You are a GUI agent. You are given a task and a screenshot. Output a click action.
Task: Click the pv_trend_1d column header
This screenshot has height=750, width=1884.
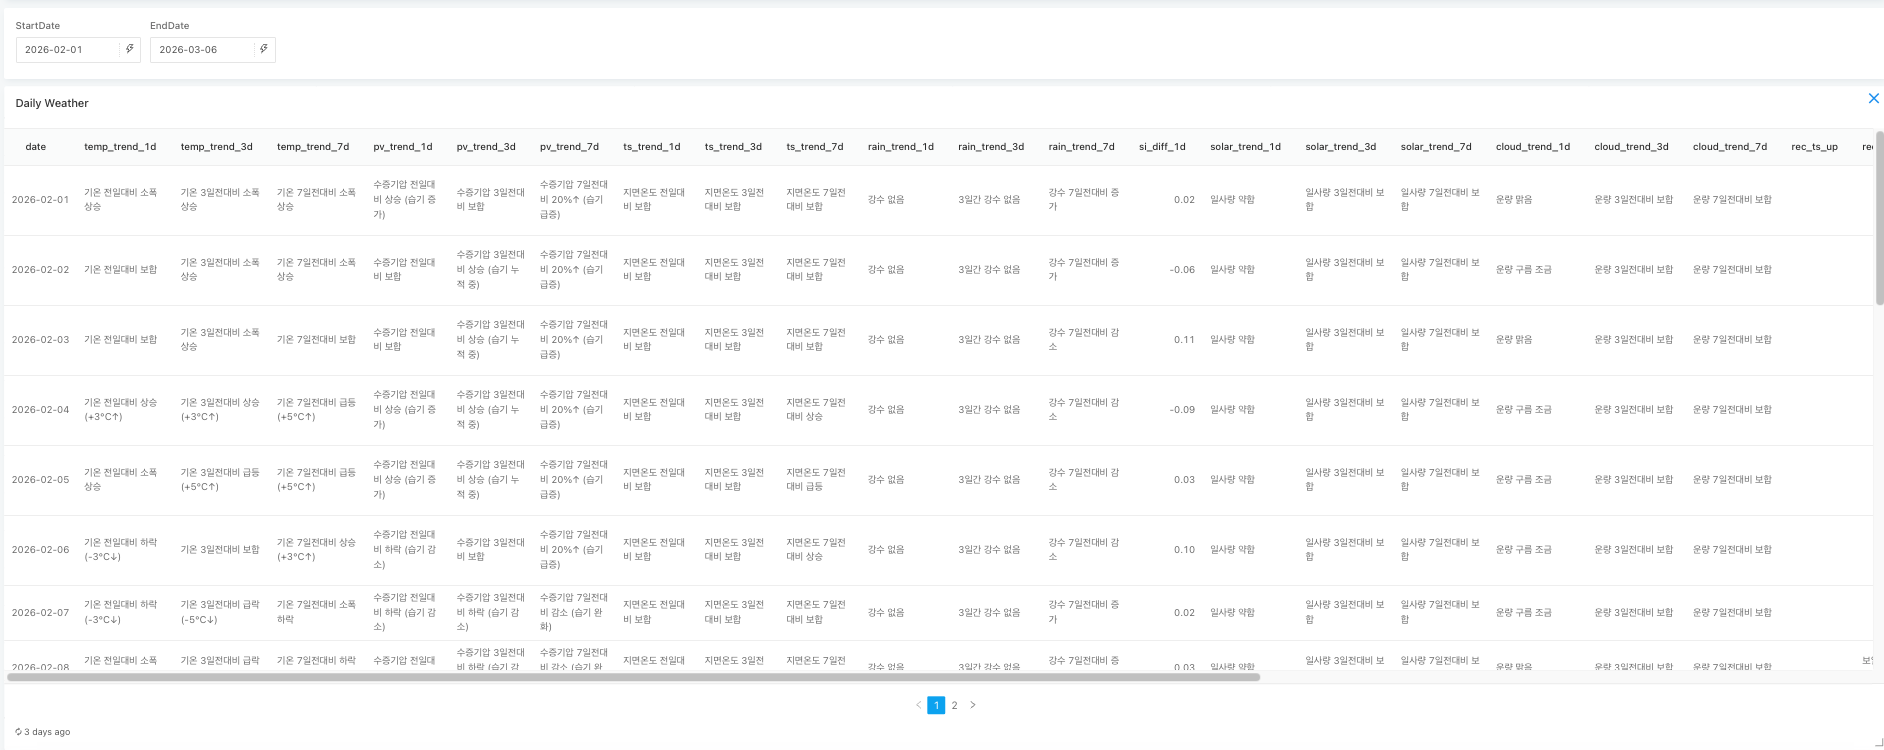pyautogui.click(x=403, y=147)
